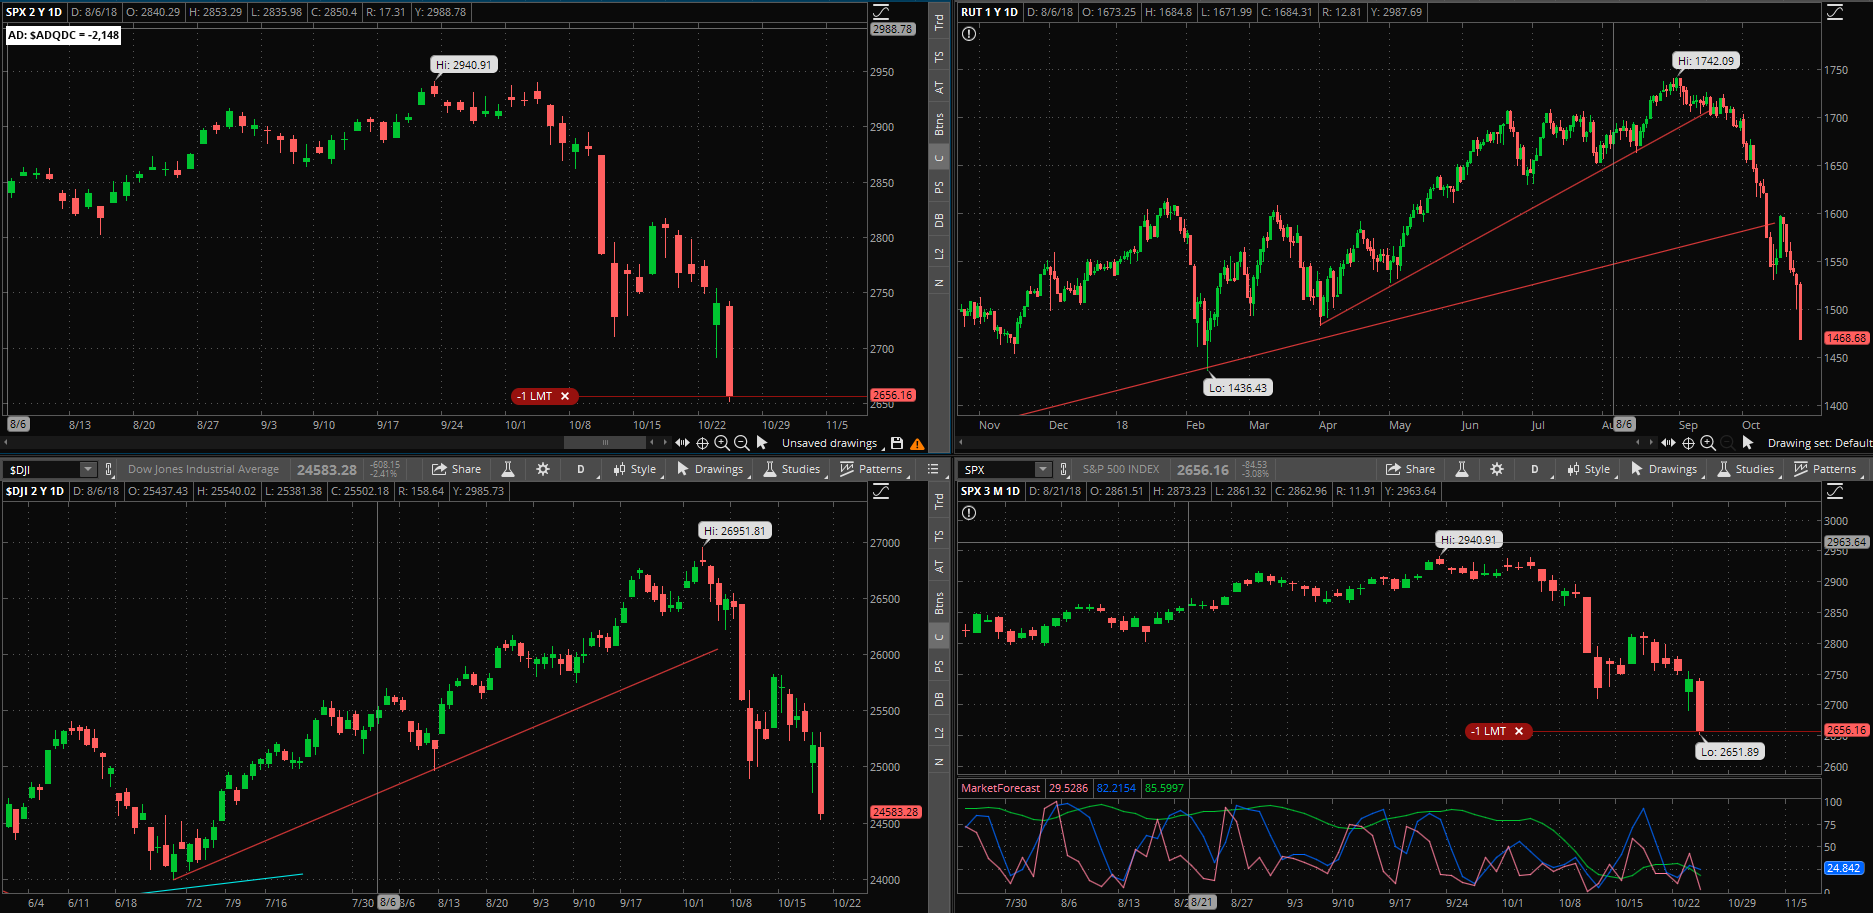Open AT side tab on upper chart
Image resolution: width=1873 pixels, height=913 pixels.
(939, 88)
